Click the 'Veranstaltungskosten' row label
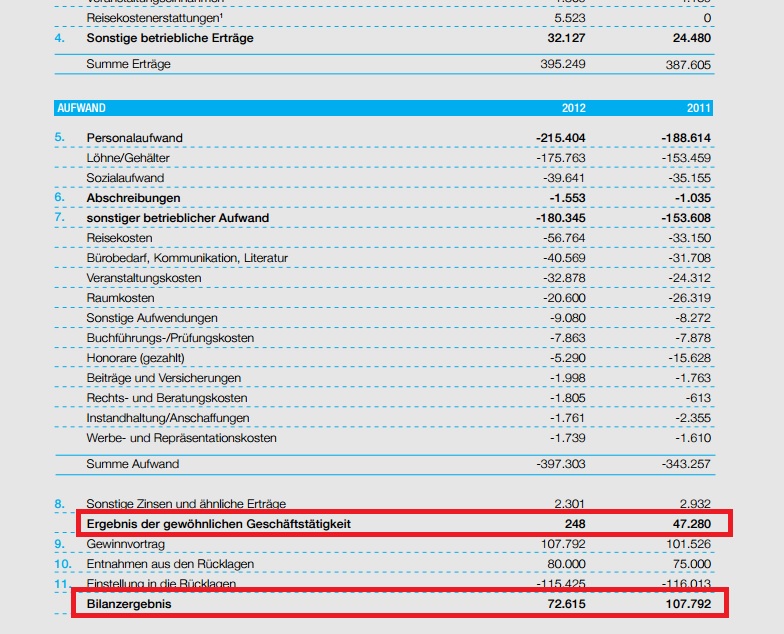 coord(144,278)
